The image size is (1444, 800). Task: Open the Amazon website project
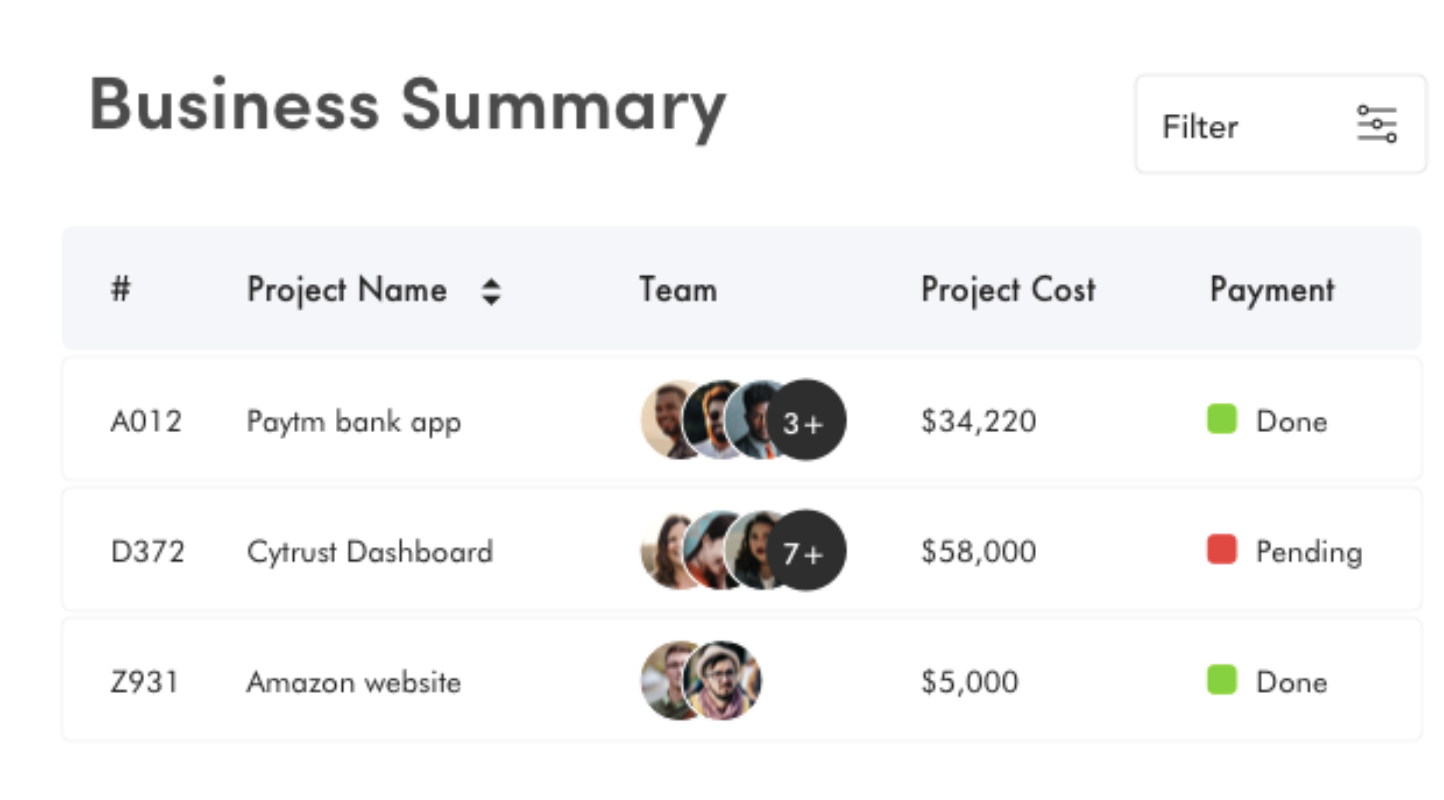(x=353, y=683)
